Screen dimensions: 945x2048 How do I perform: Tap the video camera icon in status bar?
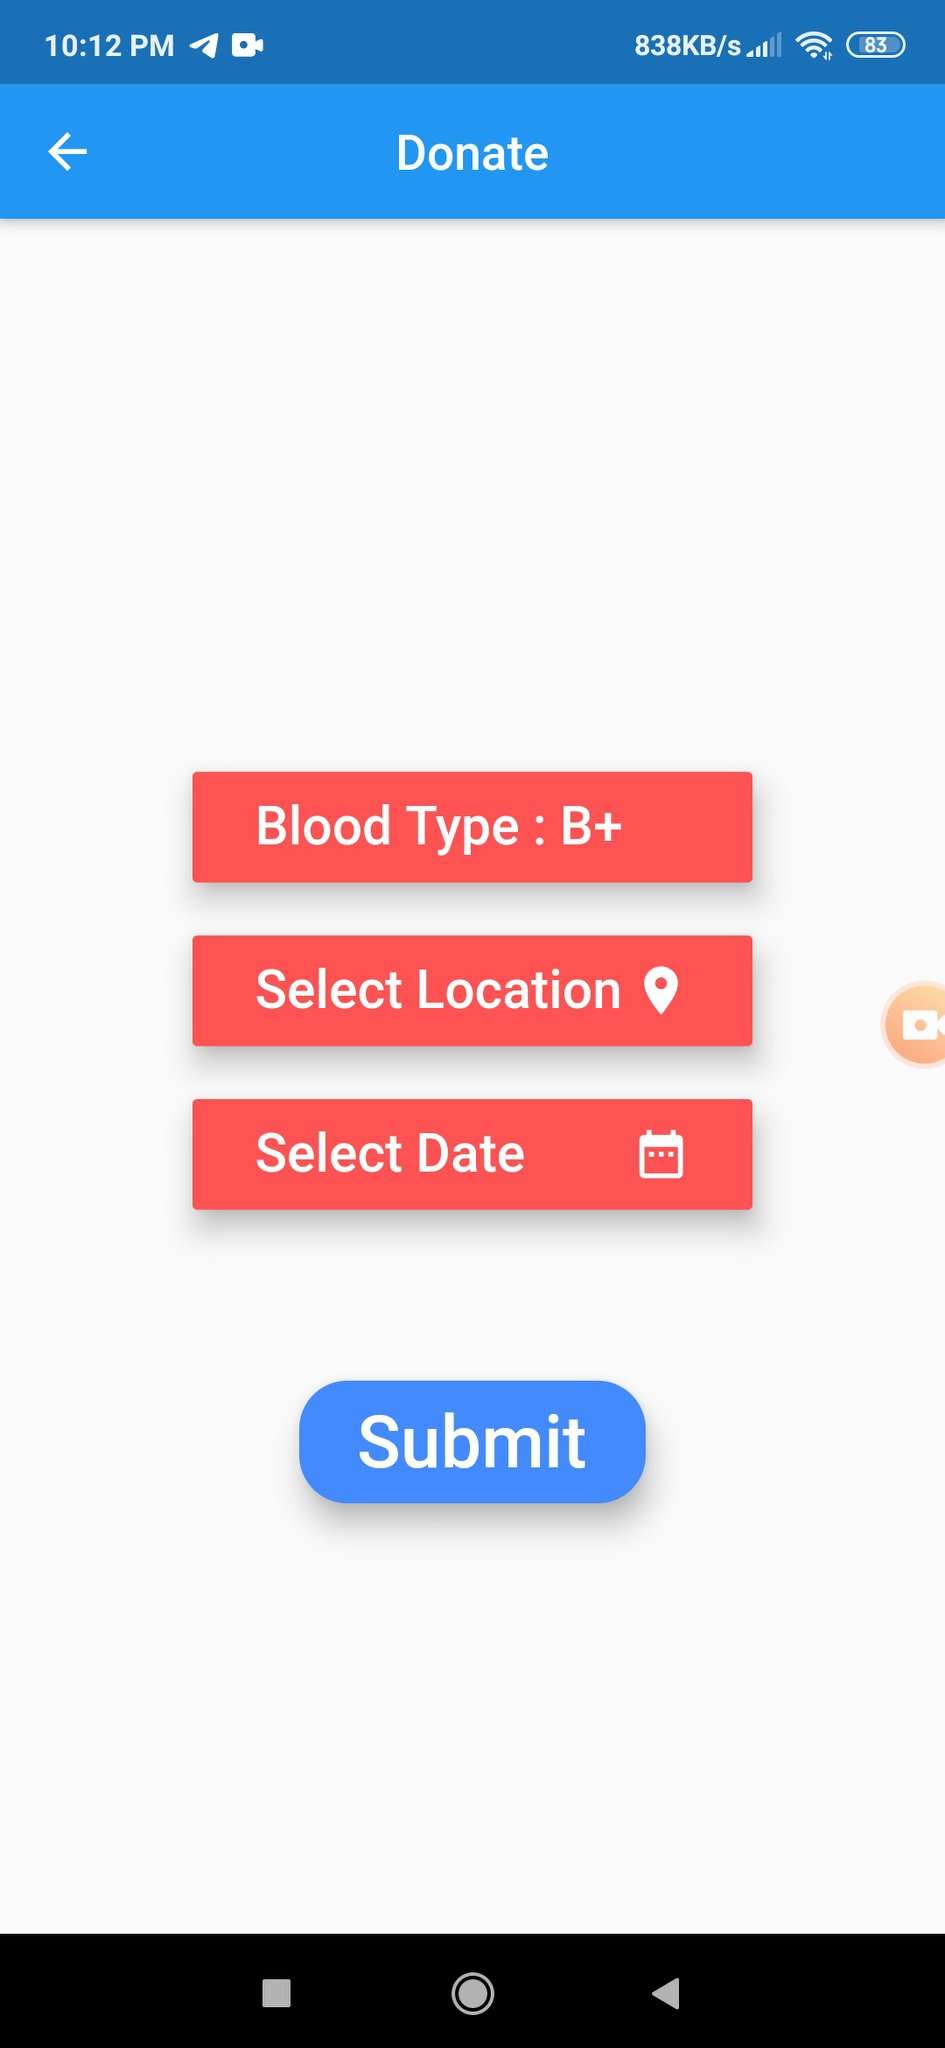tap(247, 45)
